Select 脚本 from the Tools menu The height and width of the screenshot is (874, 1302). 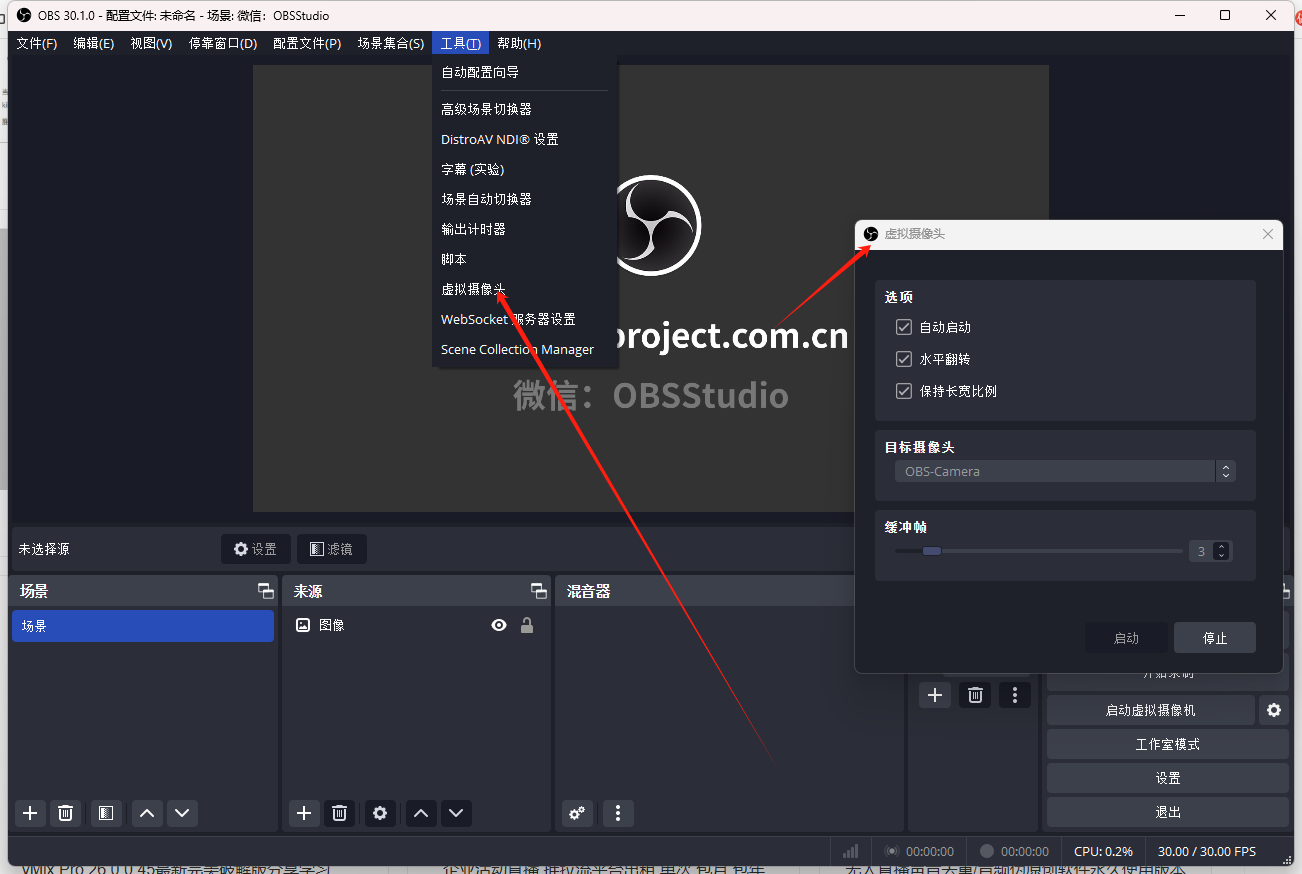pyautogui.click(x=454, y=259)
